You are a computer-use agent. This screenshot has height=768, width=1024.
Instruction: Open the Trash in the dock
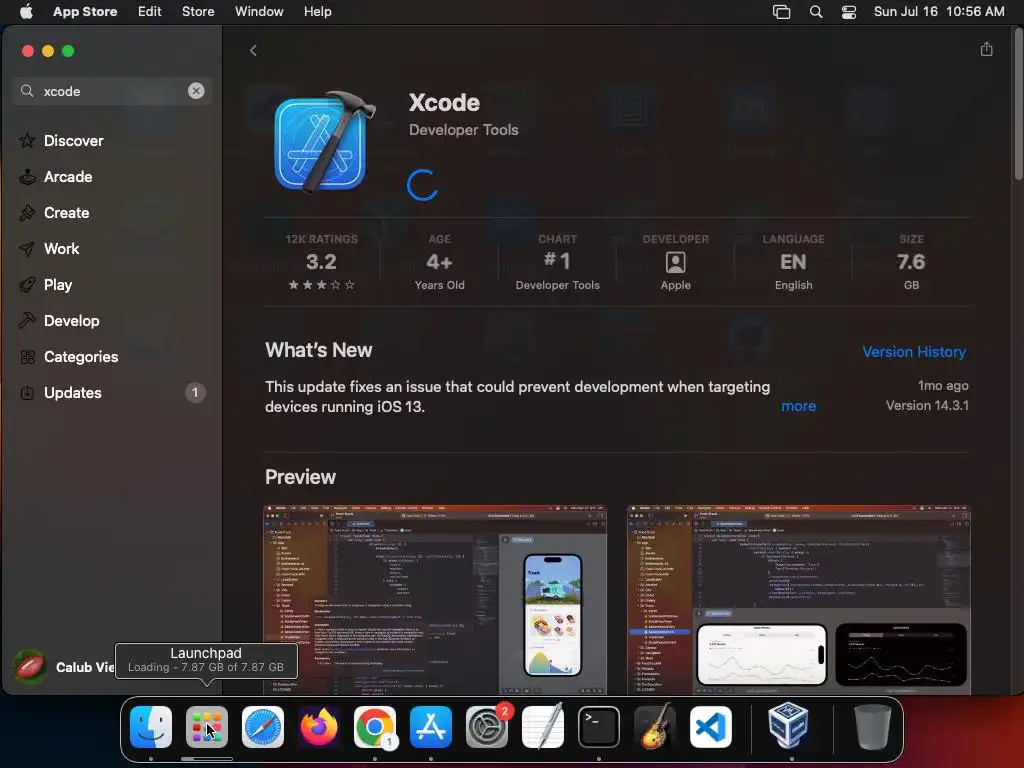coord(872,727)
